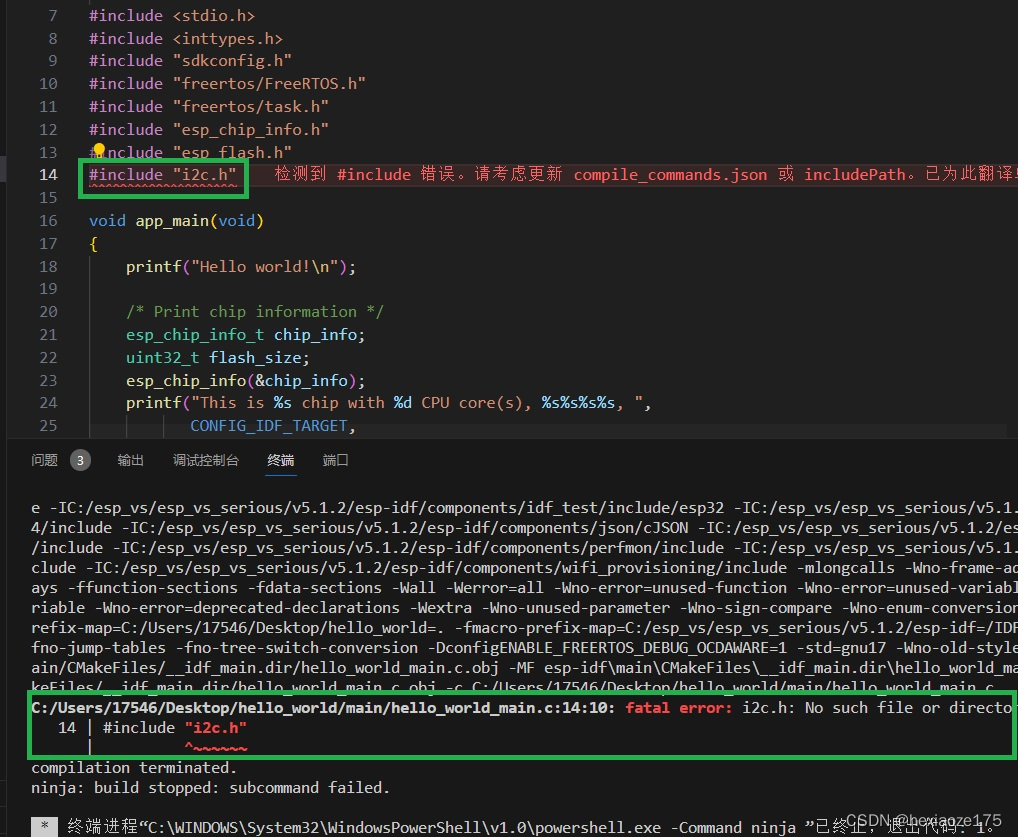Screen dimensions: 1018x837
Task: Click the void app_main(void) declaration
Action: 176,221
